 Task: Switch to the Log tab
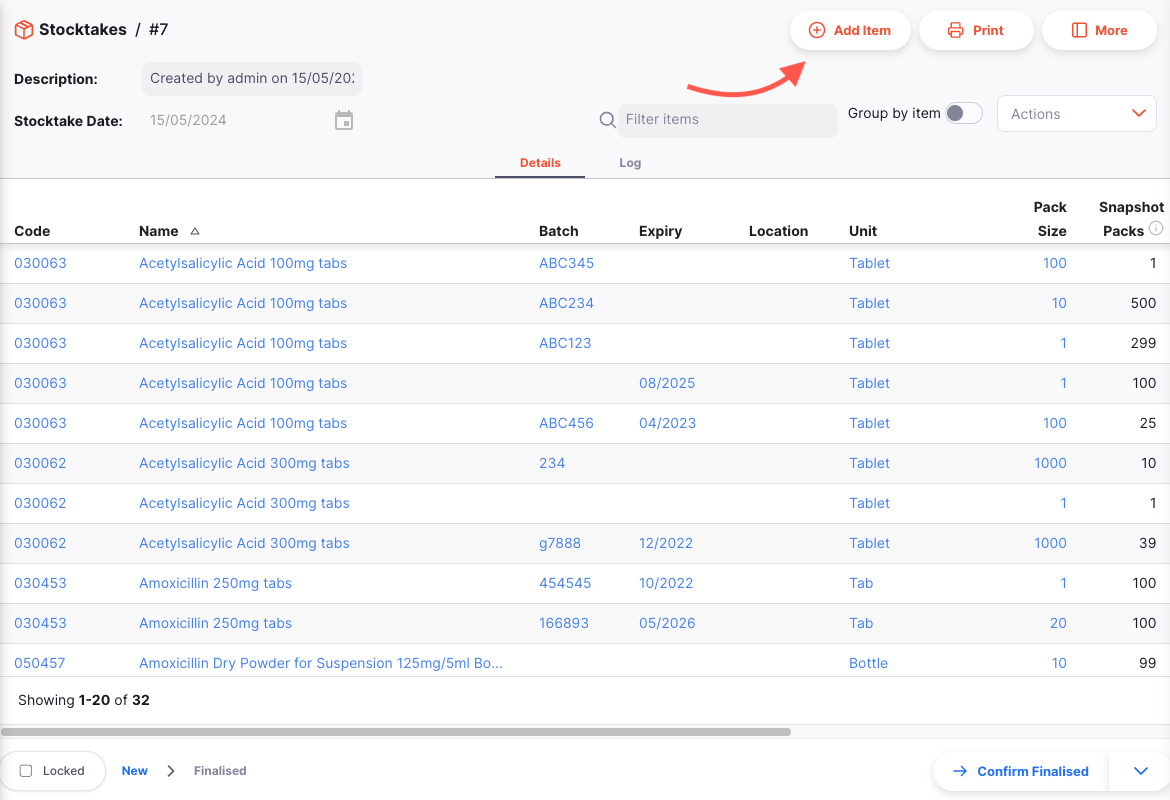coord(630,163)
